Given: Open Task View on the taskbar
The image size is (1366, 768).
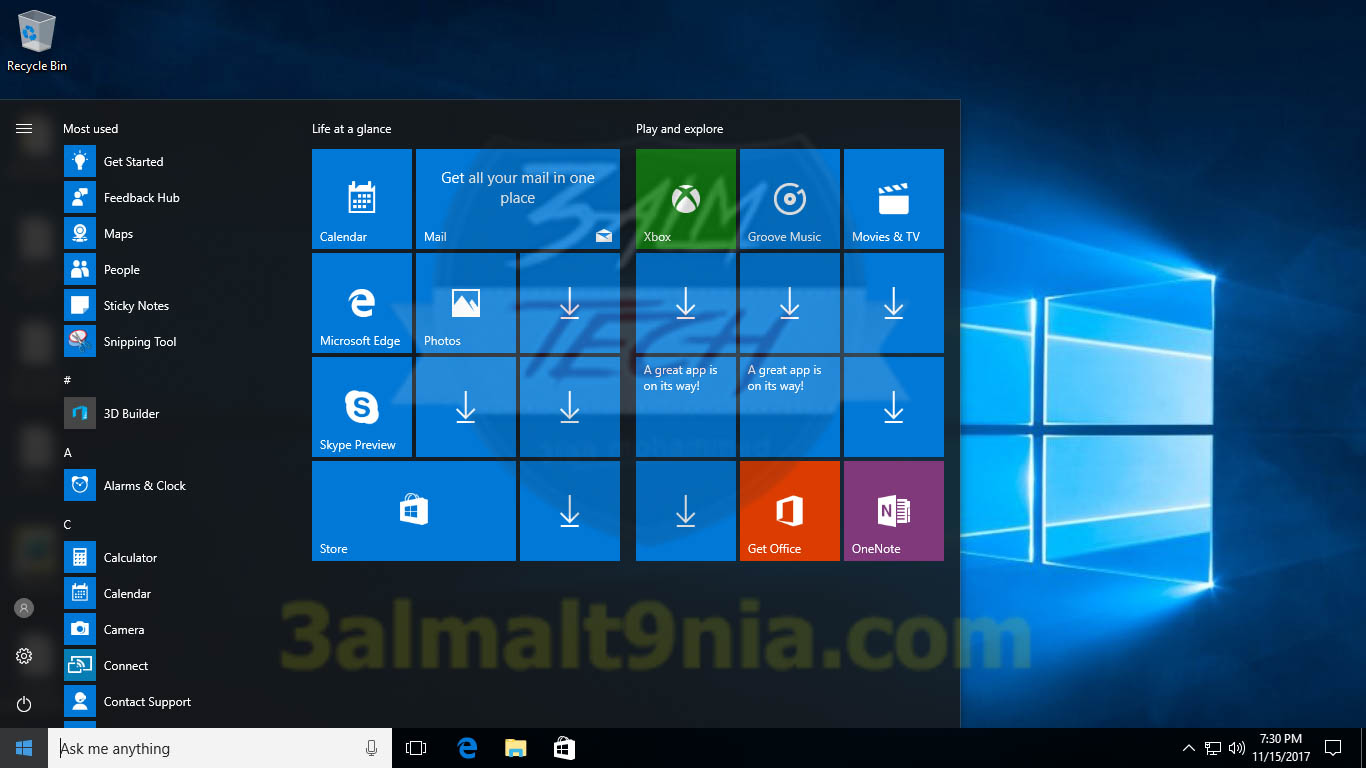Looking at the screenshot, I should pos(416,748).
